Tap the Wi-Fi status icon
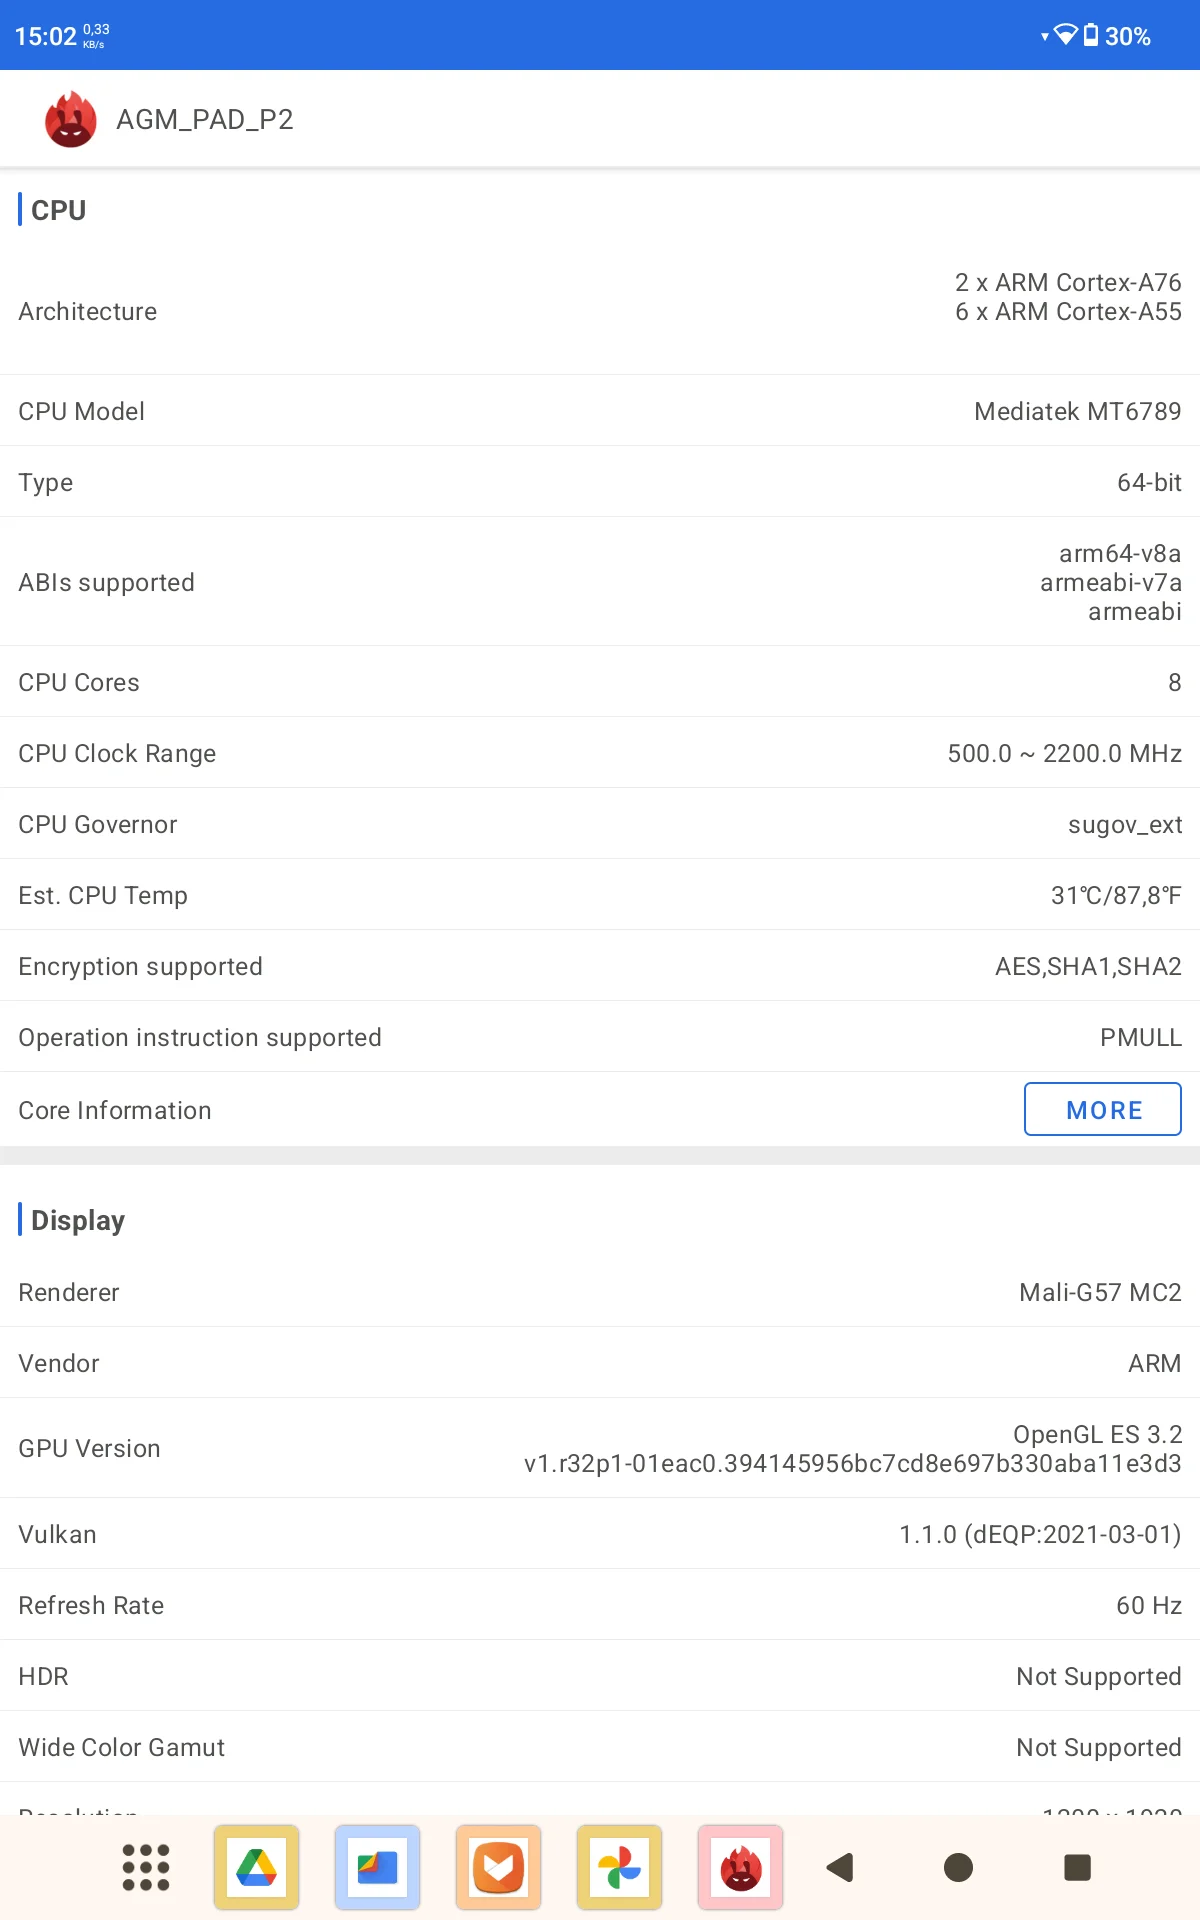Screen dimensions: 1200x1920 1065,35
